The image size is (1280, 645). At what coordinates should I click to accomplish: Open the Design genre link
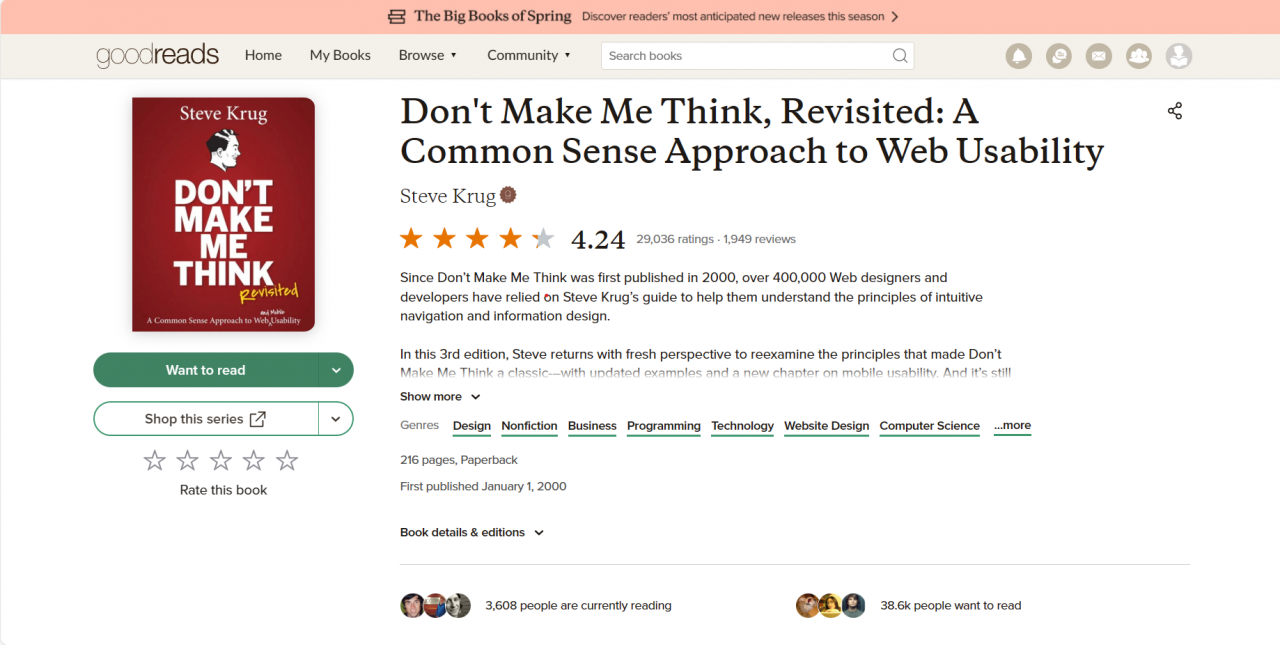[471, 426]
